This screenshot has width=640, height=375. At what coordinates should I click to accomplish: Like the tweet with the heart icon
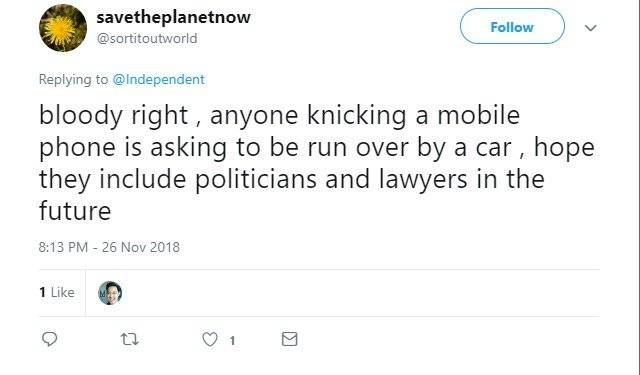click(x=210, y=339)
